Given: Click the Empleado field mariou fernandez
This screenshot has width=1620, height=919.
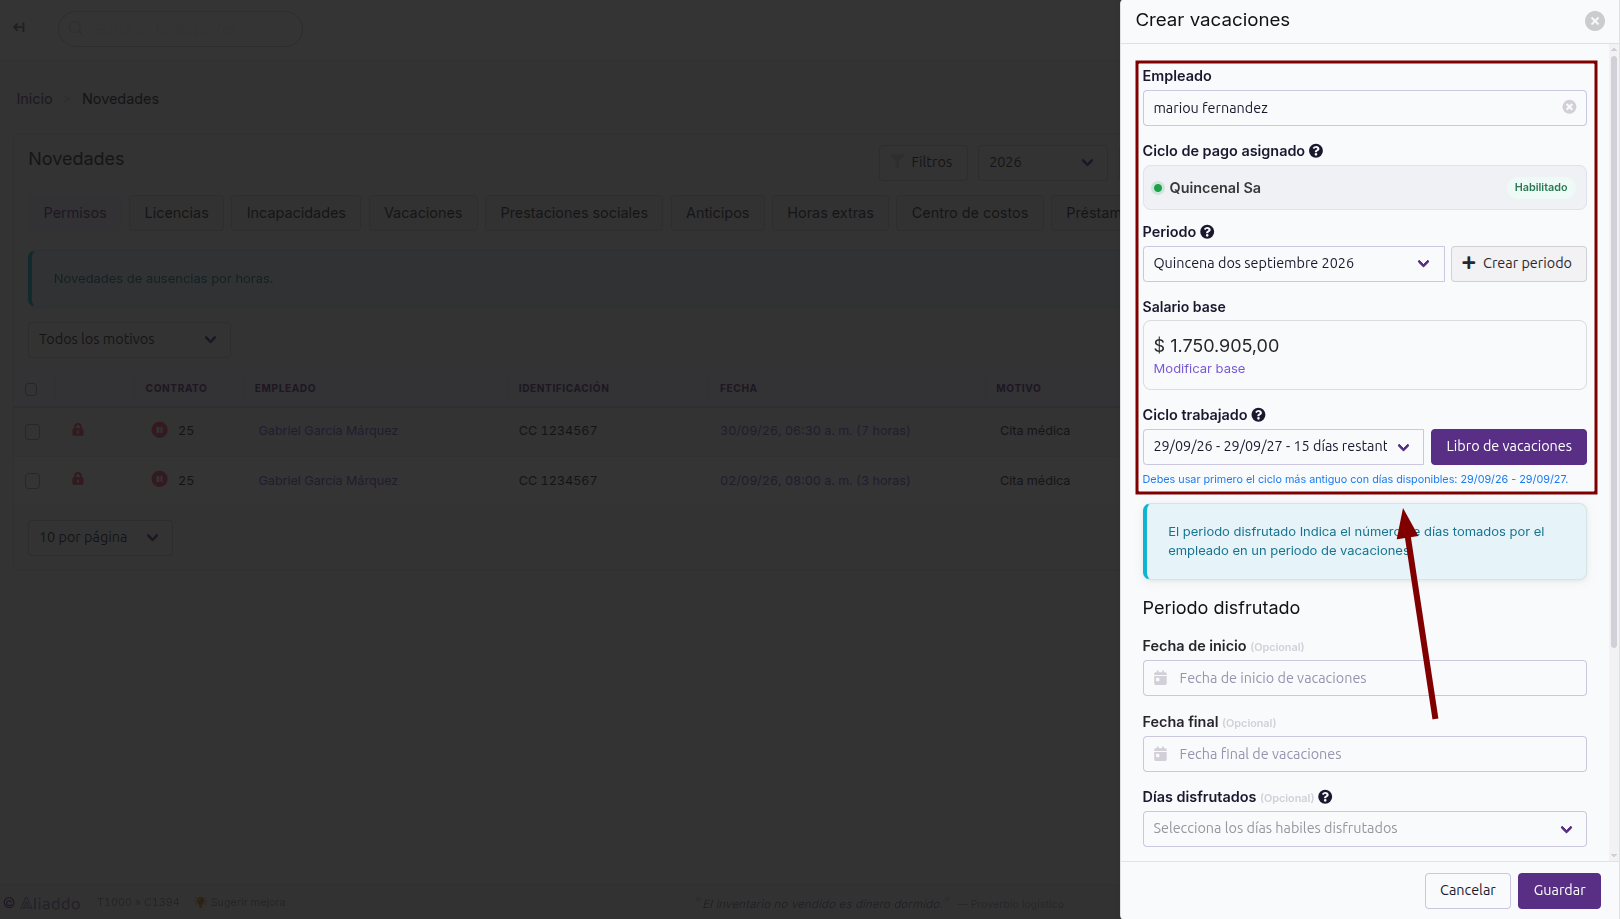Looking at the screenshot, I should (1364, 108).
